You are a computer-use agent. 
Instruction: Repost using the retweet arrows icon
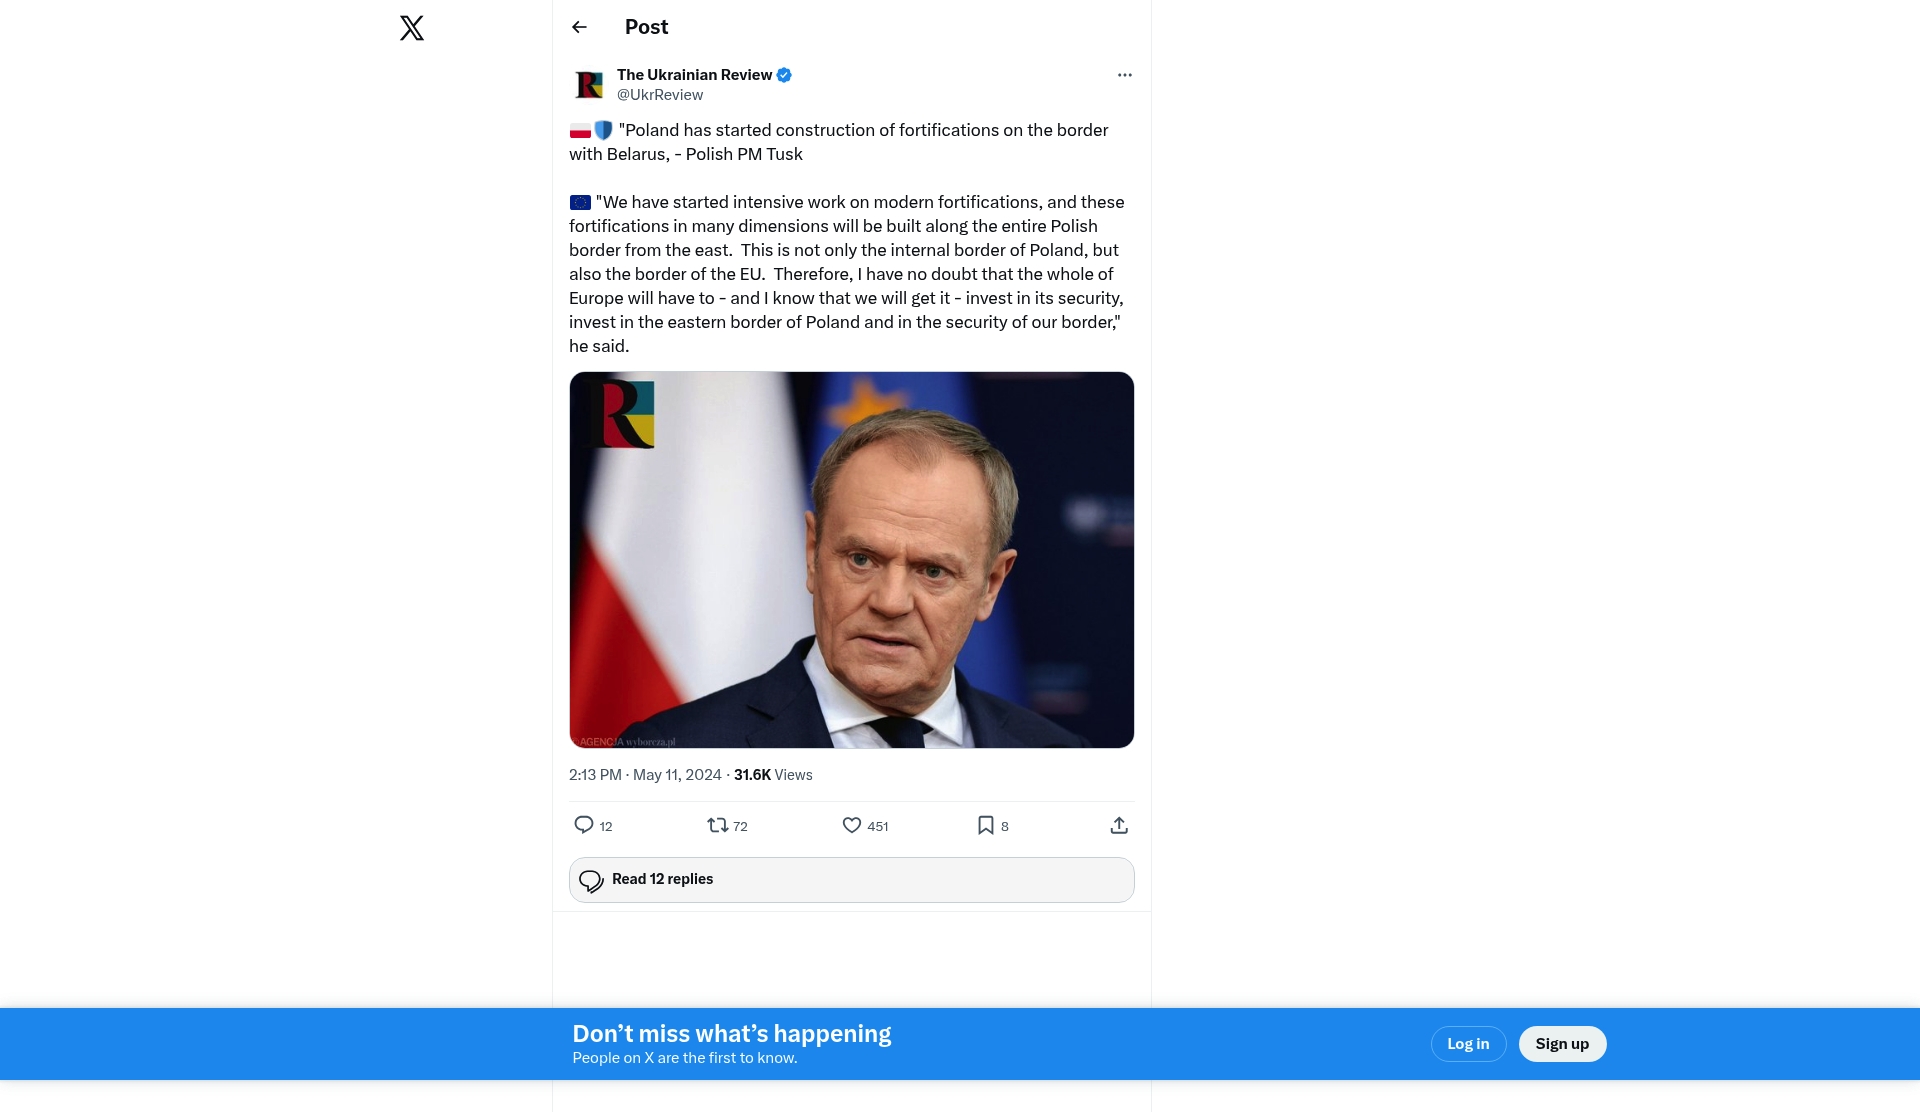click(718, 825)
